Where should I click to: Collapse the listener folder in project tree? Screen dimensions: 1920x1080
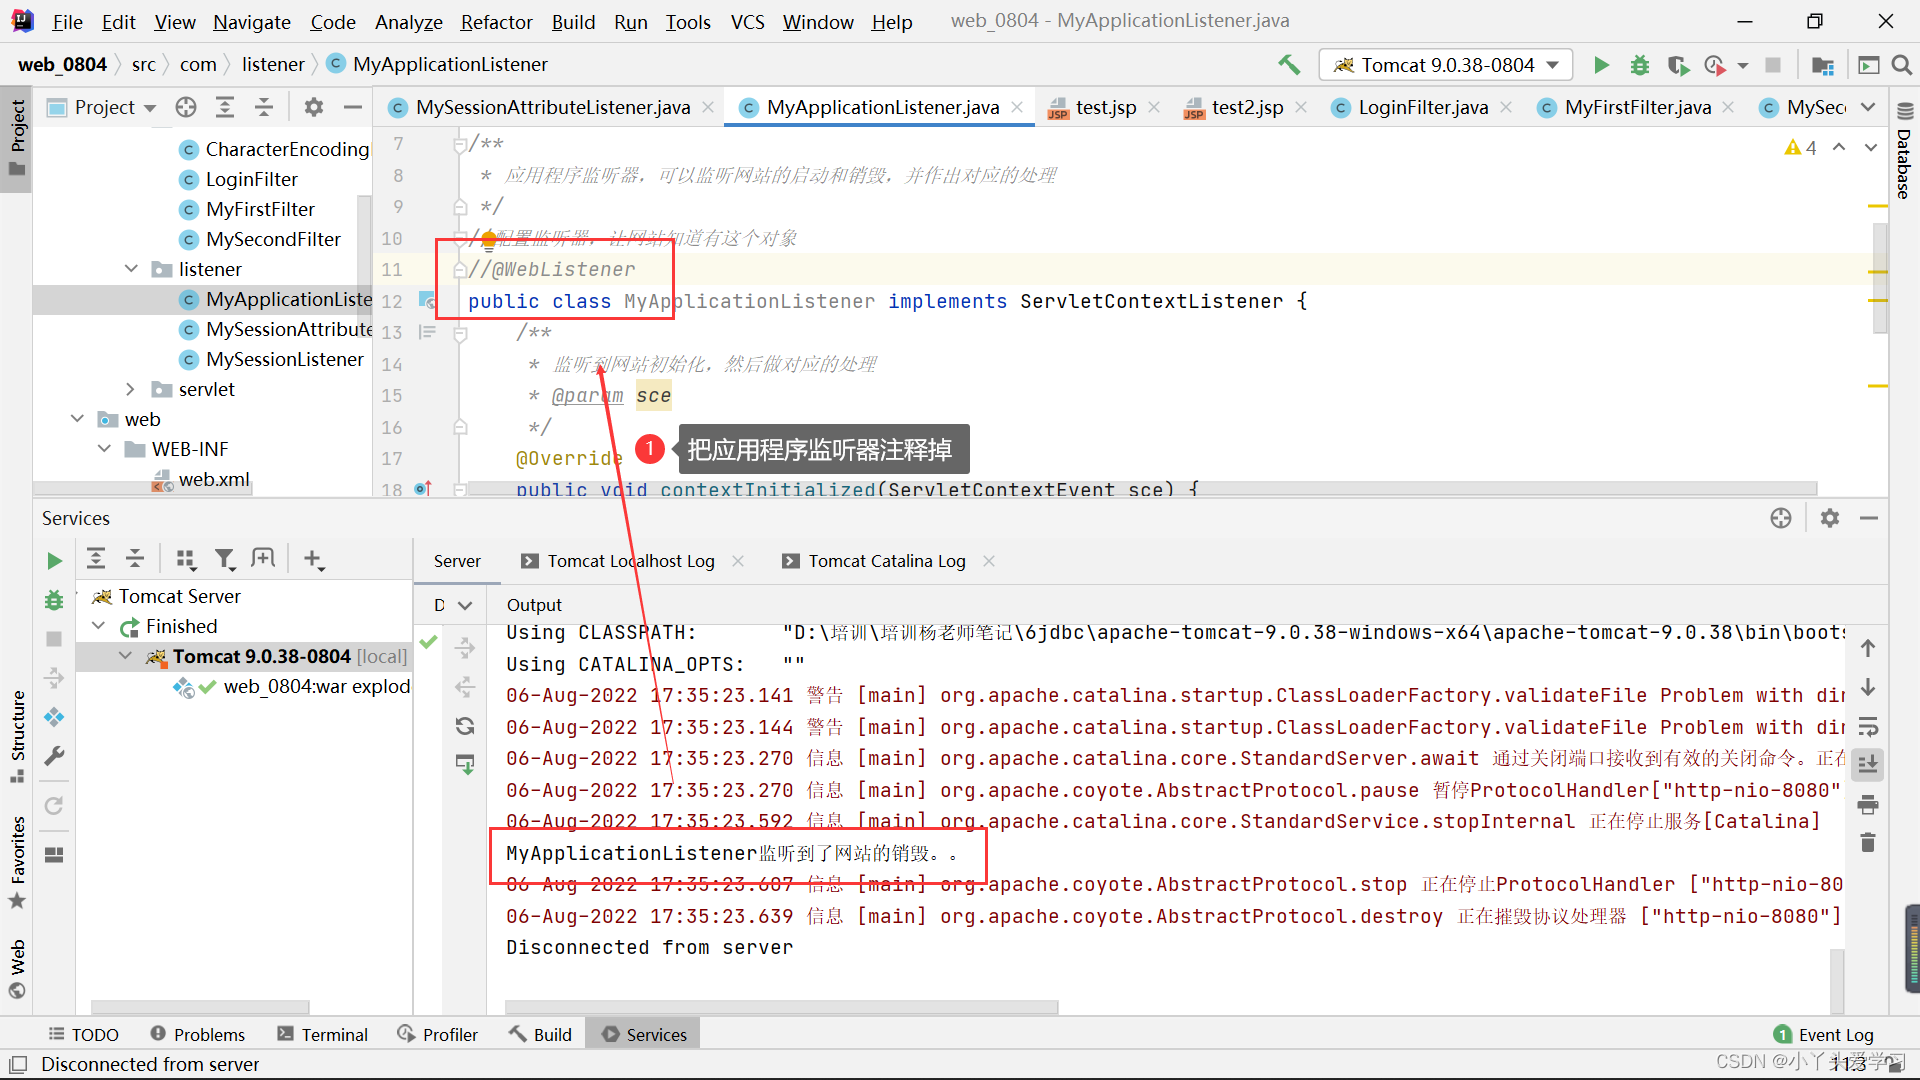coord(131,269)
